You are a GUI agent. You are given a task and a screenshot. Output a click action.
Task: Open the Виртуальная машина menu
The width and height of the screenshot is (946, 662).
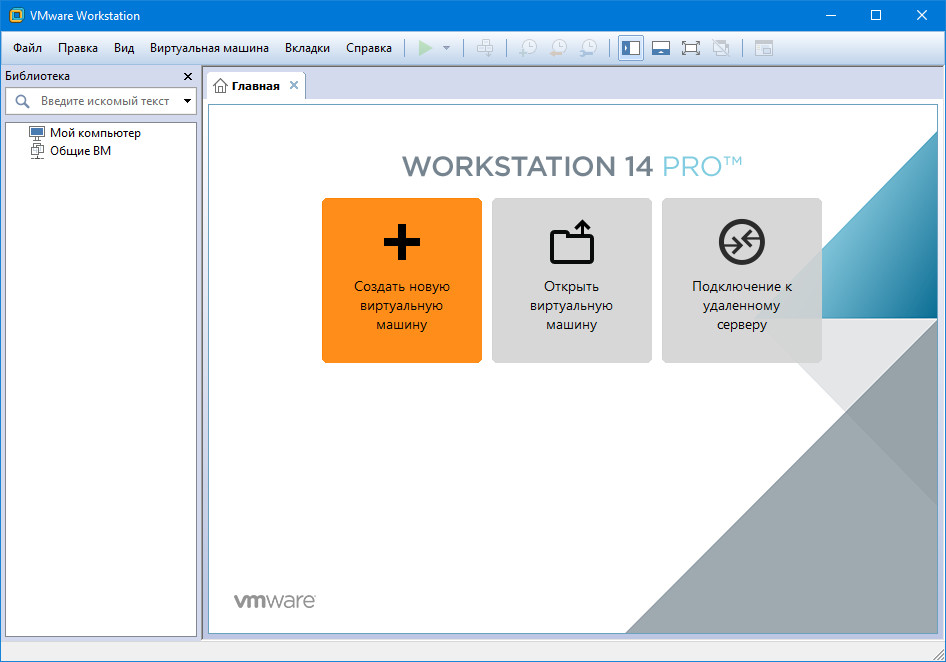tap(209, 48)
